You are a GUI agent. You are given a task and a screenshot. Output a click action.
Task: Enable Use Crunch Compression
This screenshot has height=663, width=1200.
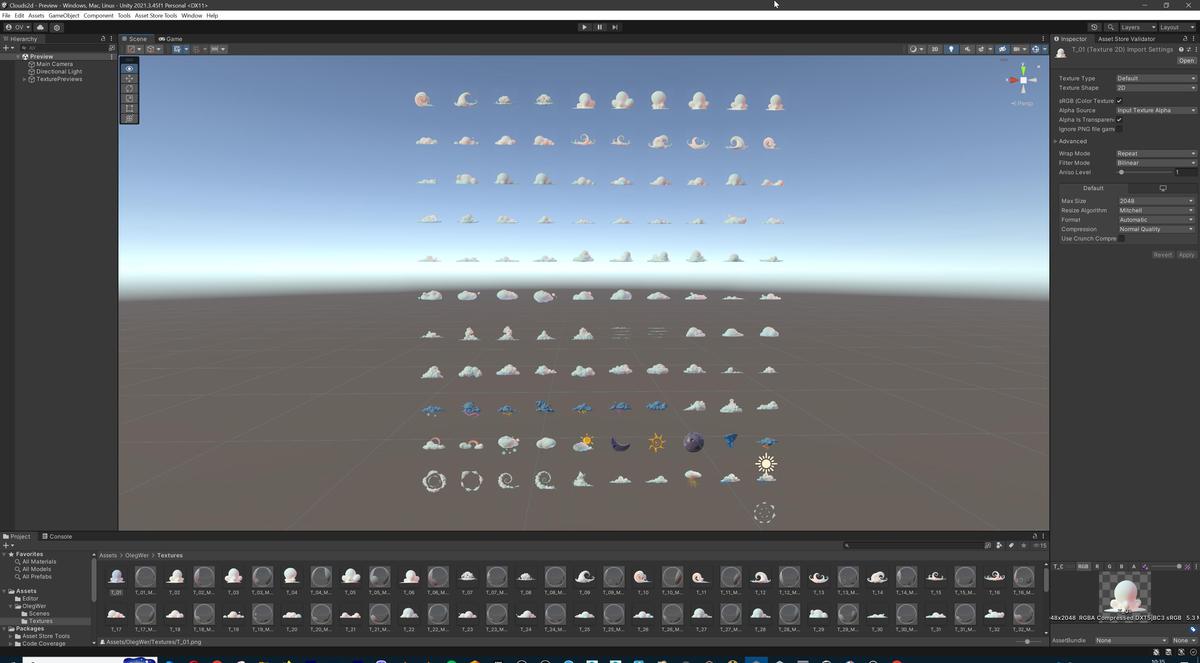(1122, 239)
